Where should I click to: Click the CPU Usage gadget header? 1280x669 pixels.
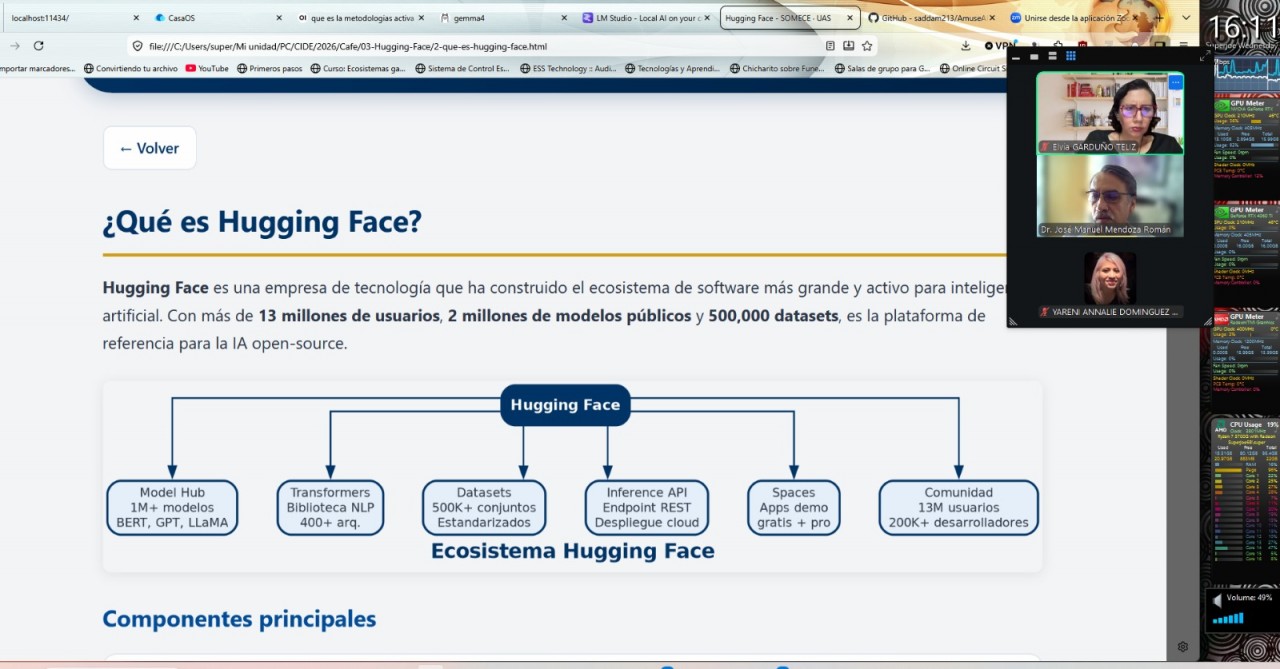(1247, 424)
